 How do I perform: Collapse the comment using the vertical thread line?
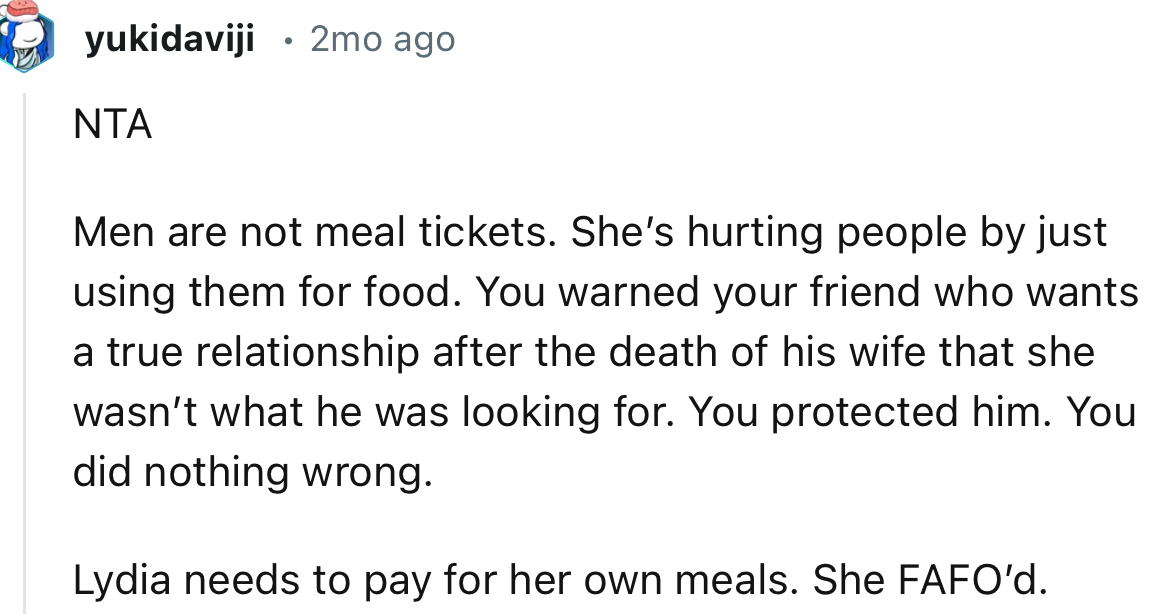[26, 350]
